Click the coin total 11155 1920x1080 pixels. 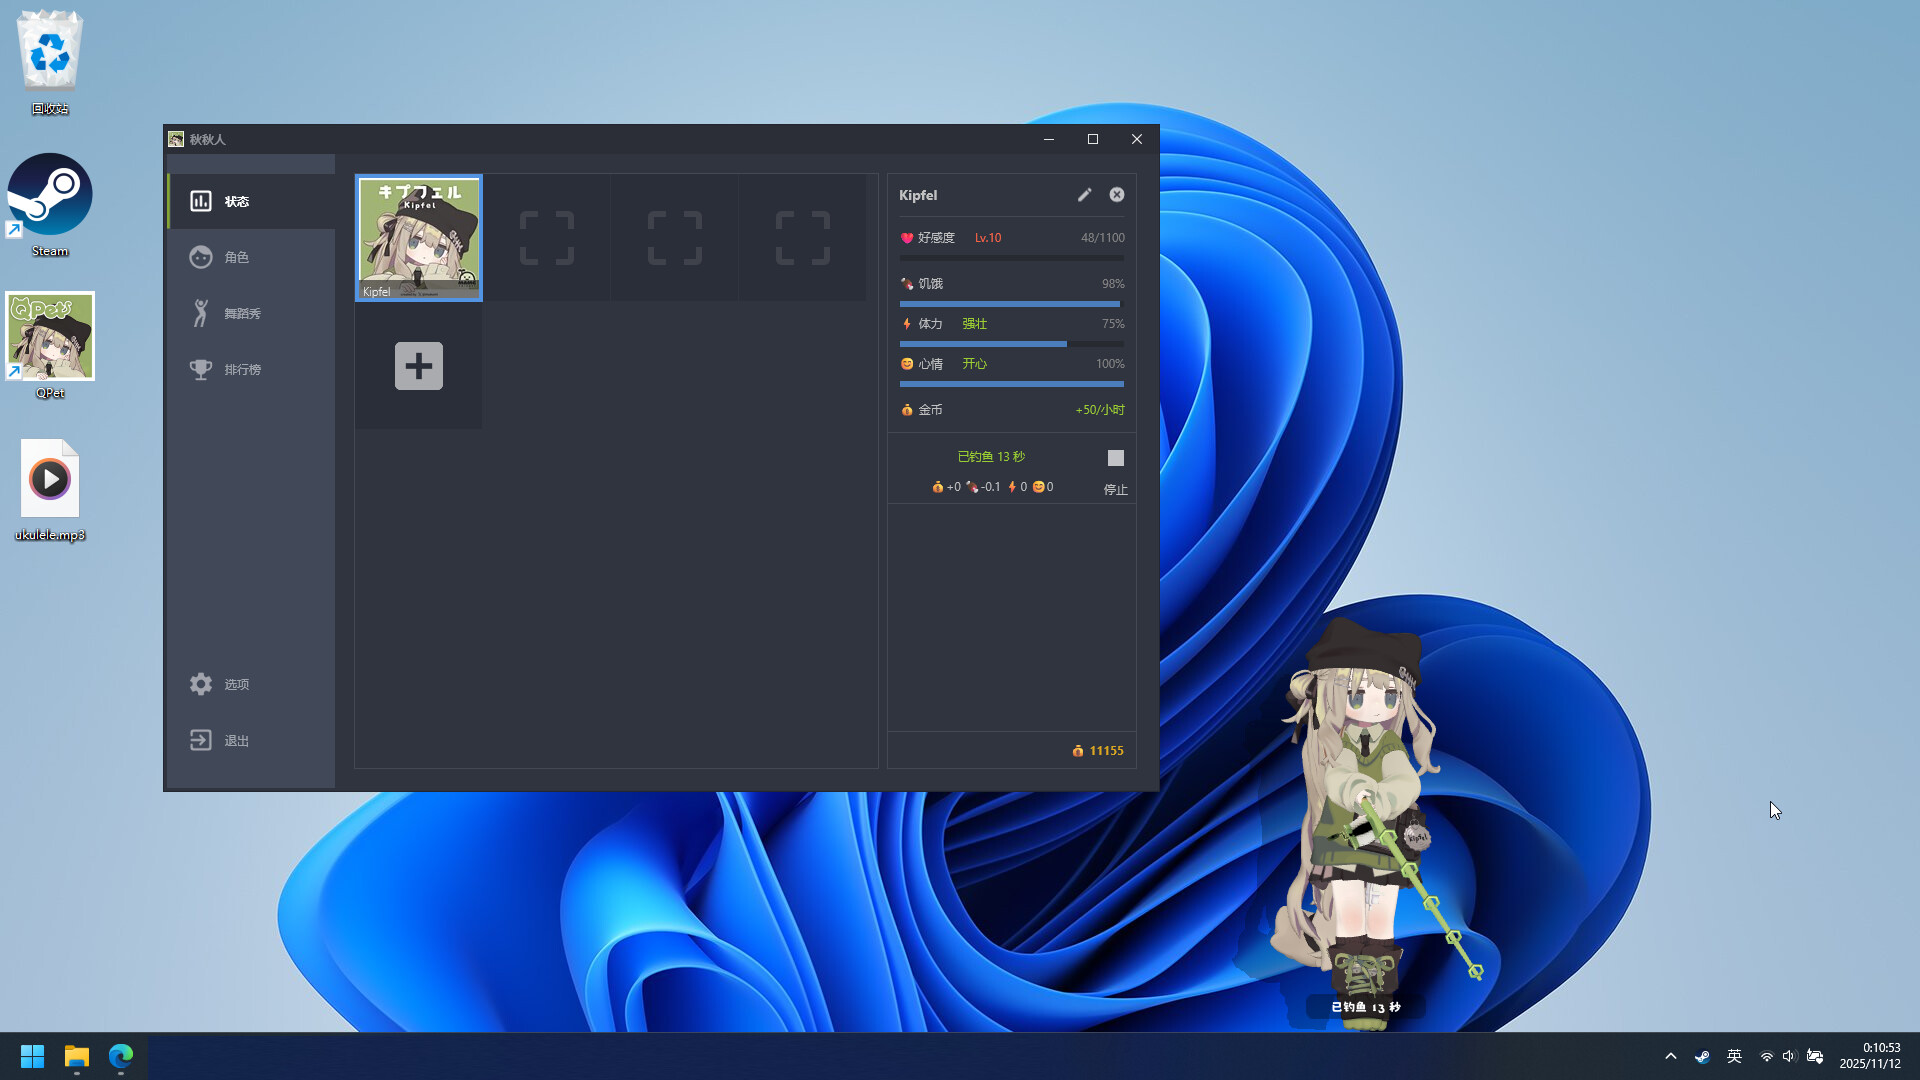1098,750
